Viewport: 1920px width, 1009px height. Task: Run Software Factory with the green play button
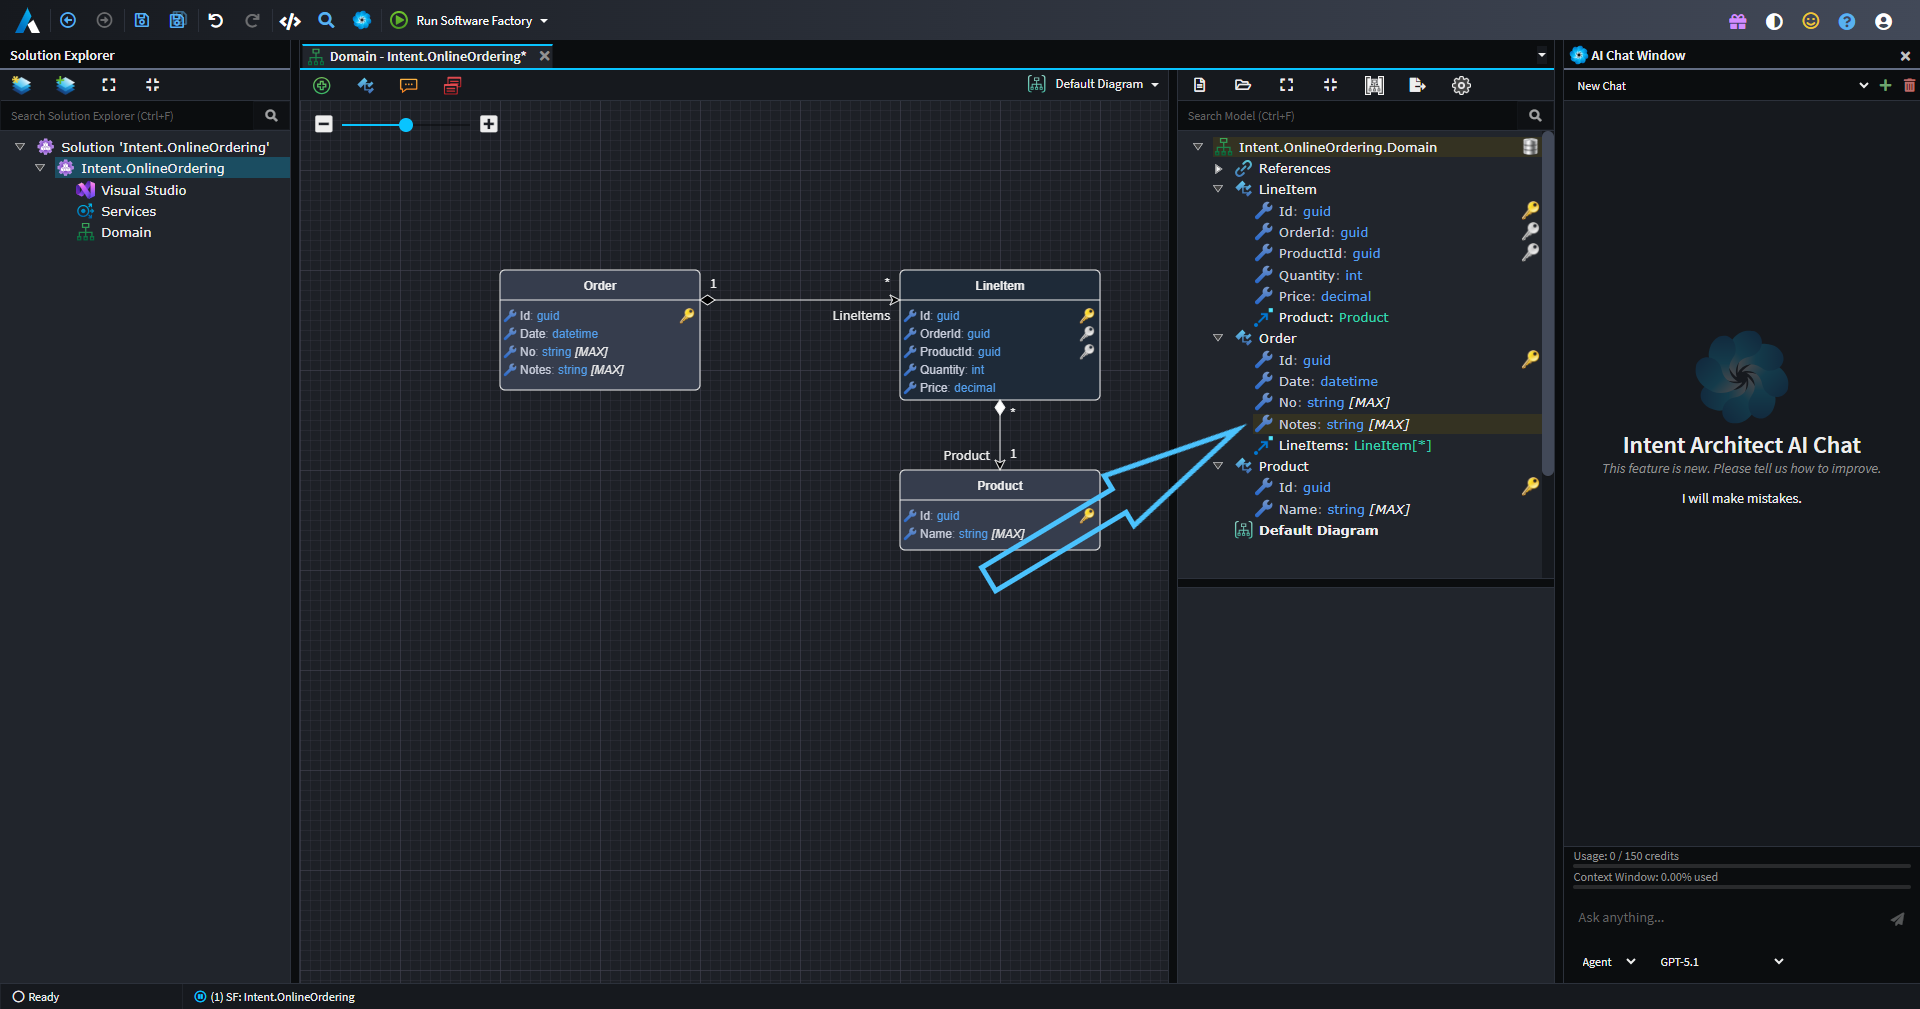[399, 20]
